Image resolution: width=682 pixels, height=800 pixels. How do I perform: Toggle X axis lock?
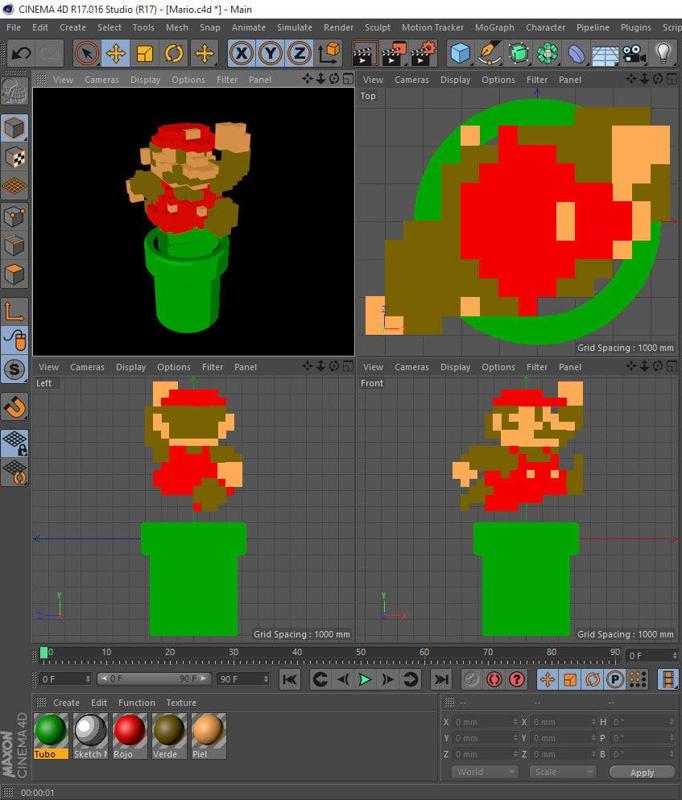click(x=241, y=53)
